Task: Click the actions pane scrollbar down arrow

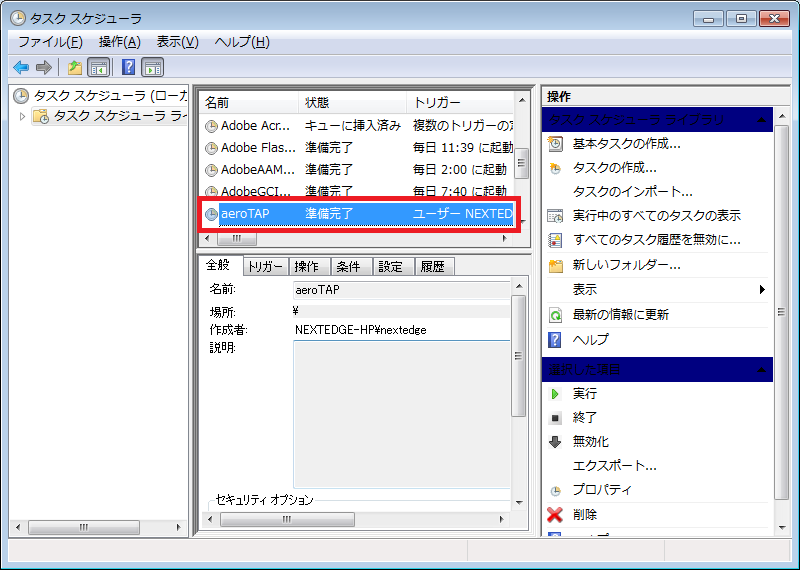Action: 782,528
